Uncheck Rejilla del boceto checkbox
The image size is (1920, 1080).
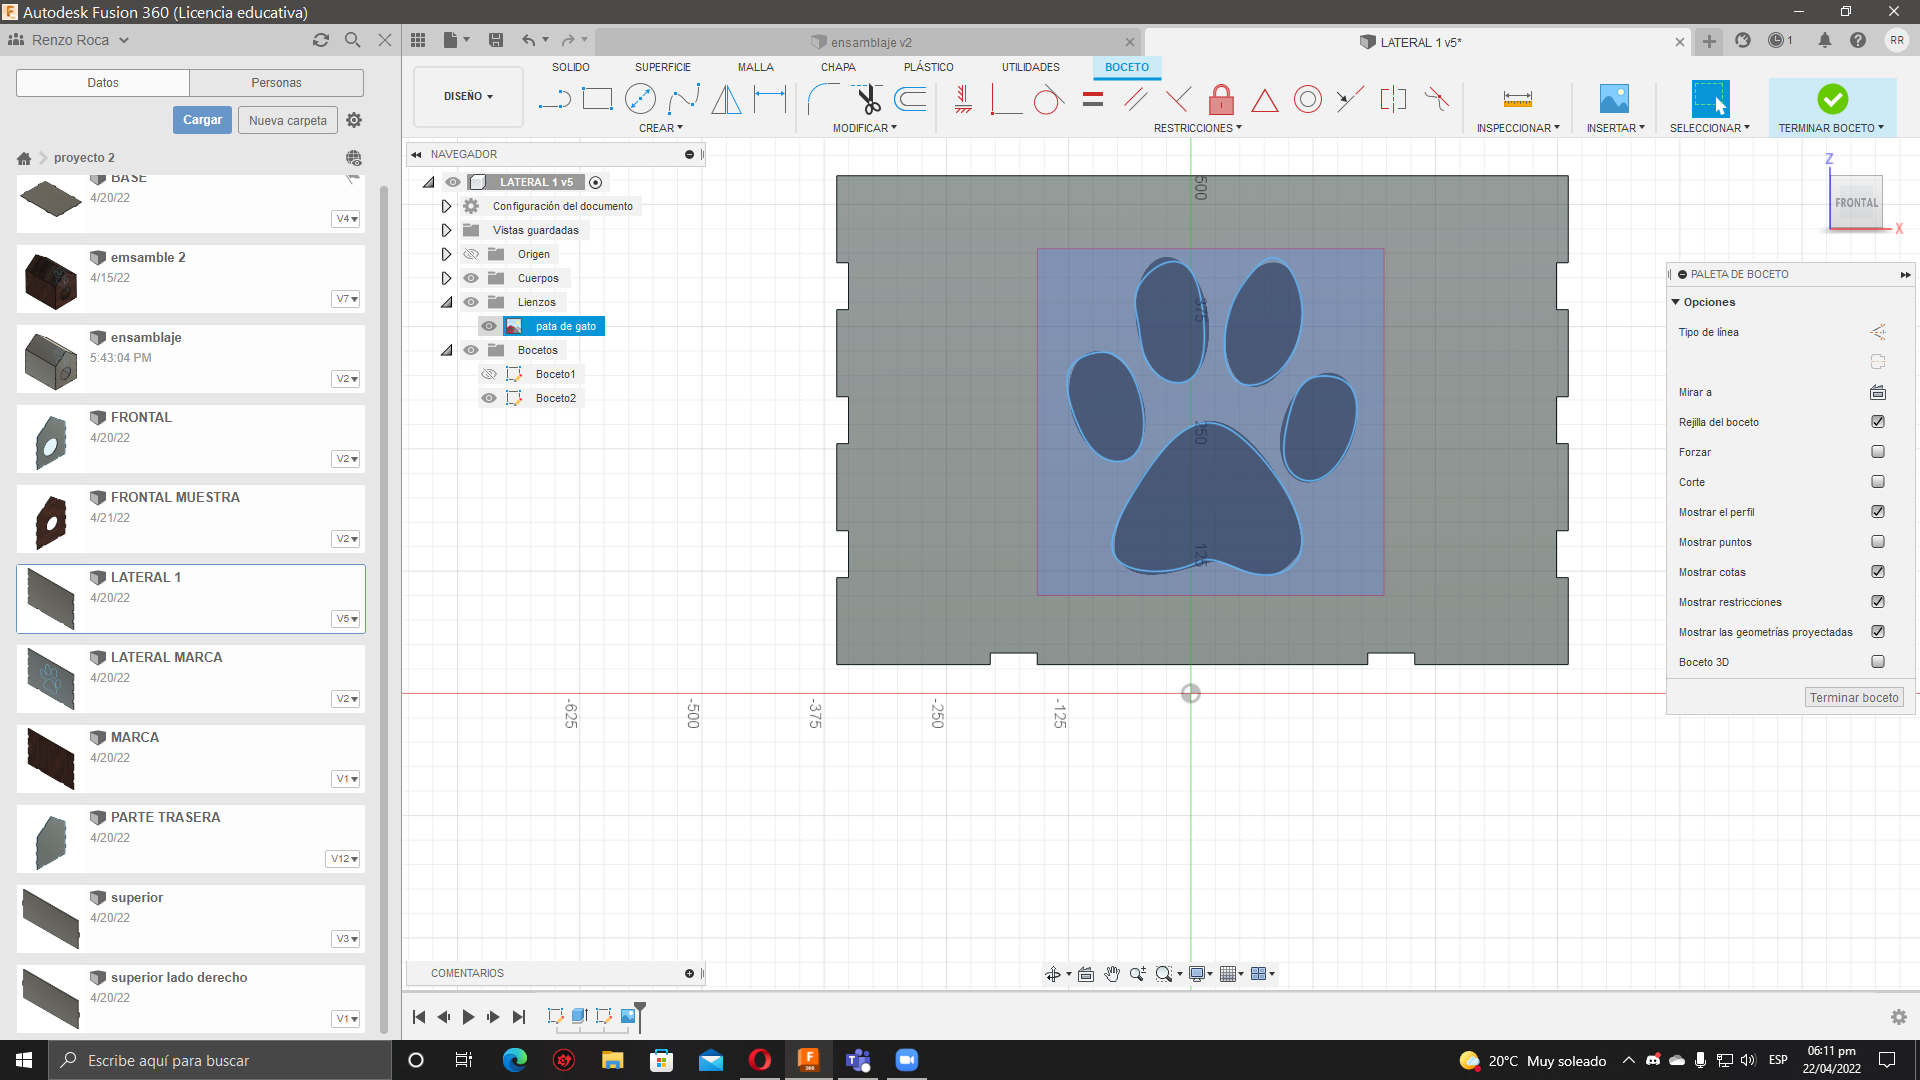coord(1878,422)
